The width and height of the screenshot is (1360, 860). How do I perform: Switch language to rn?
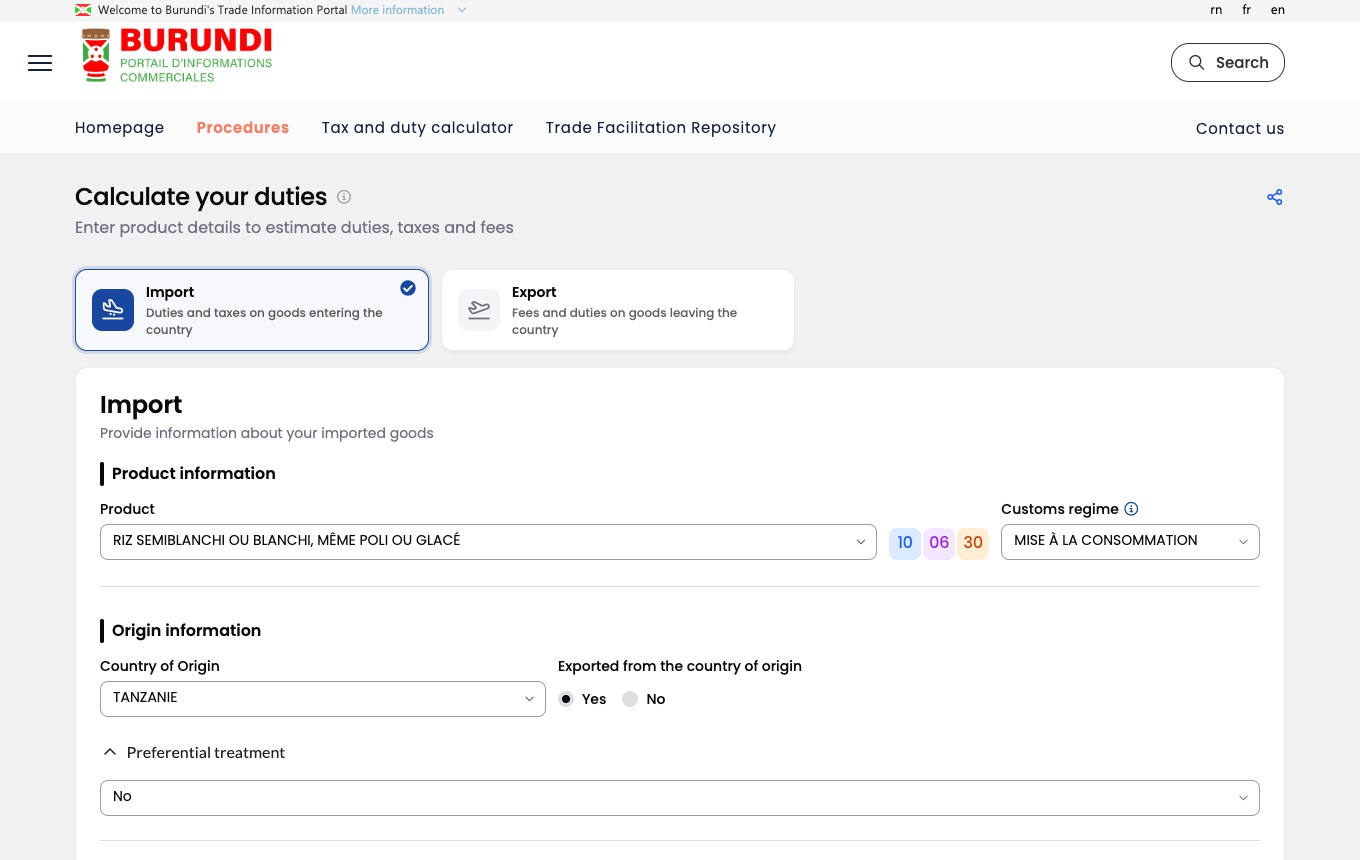pyautogui.click(x=1216, y=10)
